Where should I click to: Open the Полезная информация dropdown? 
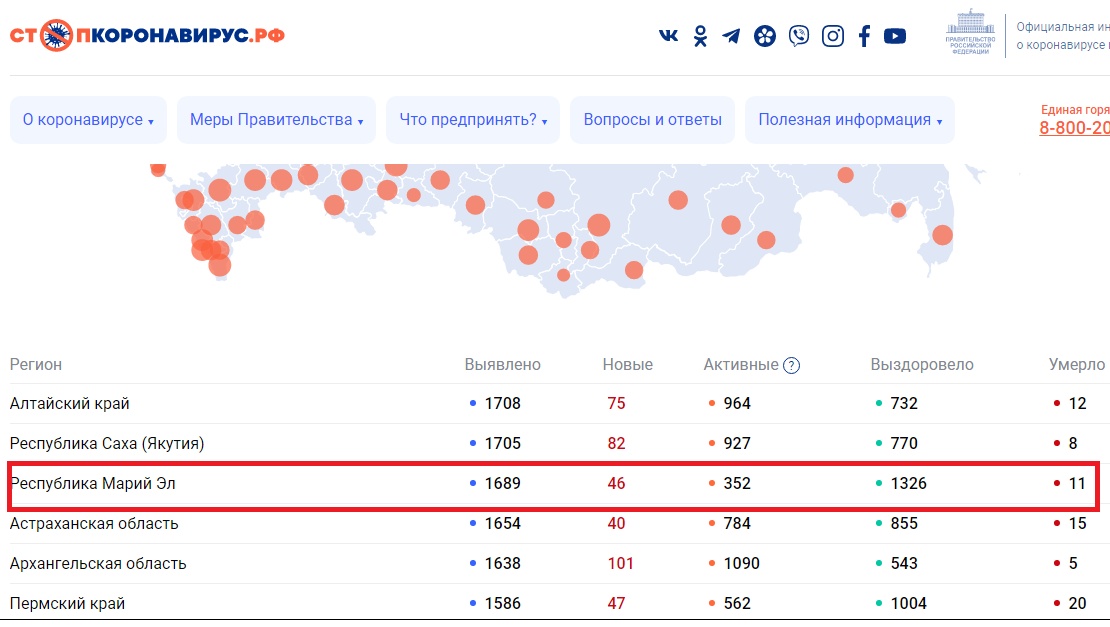tap(850, 120)
